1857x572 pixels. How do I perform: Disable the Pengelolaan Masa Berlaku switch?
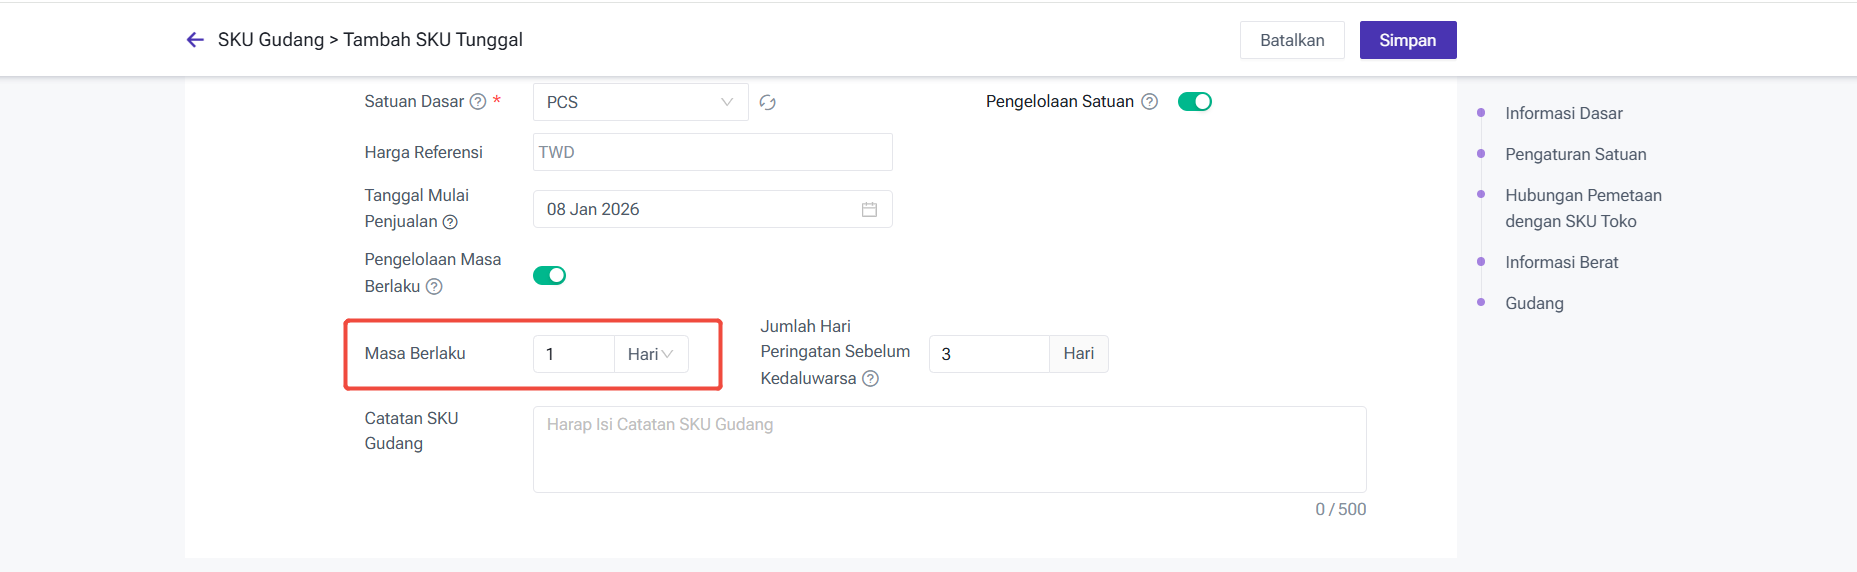click(x=549, y=276)
